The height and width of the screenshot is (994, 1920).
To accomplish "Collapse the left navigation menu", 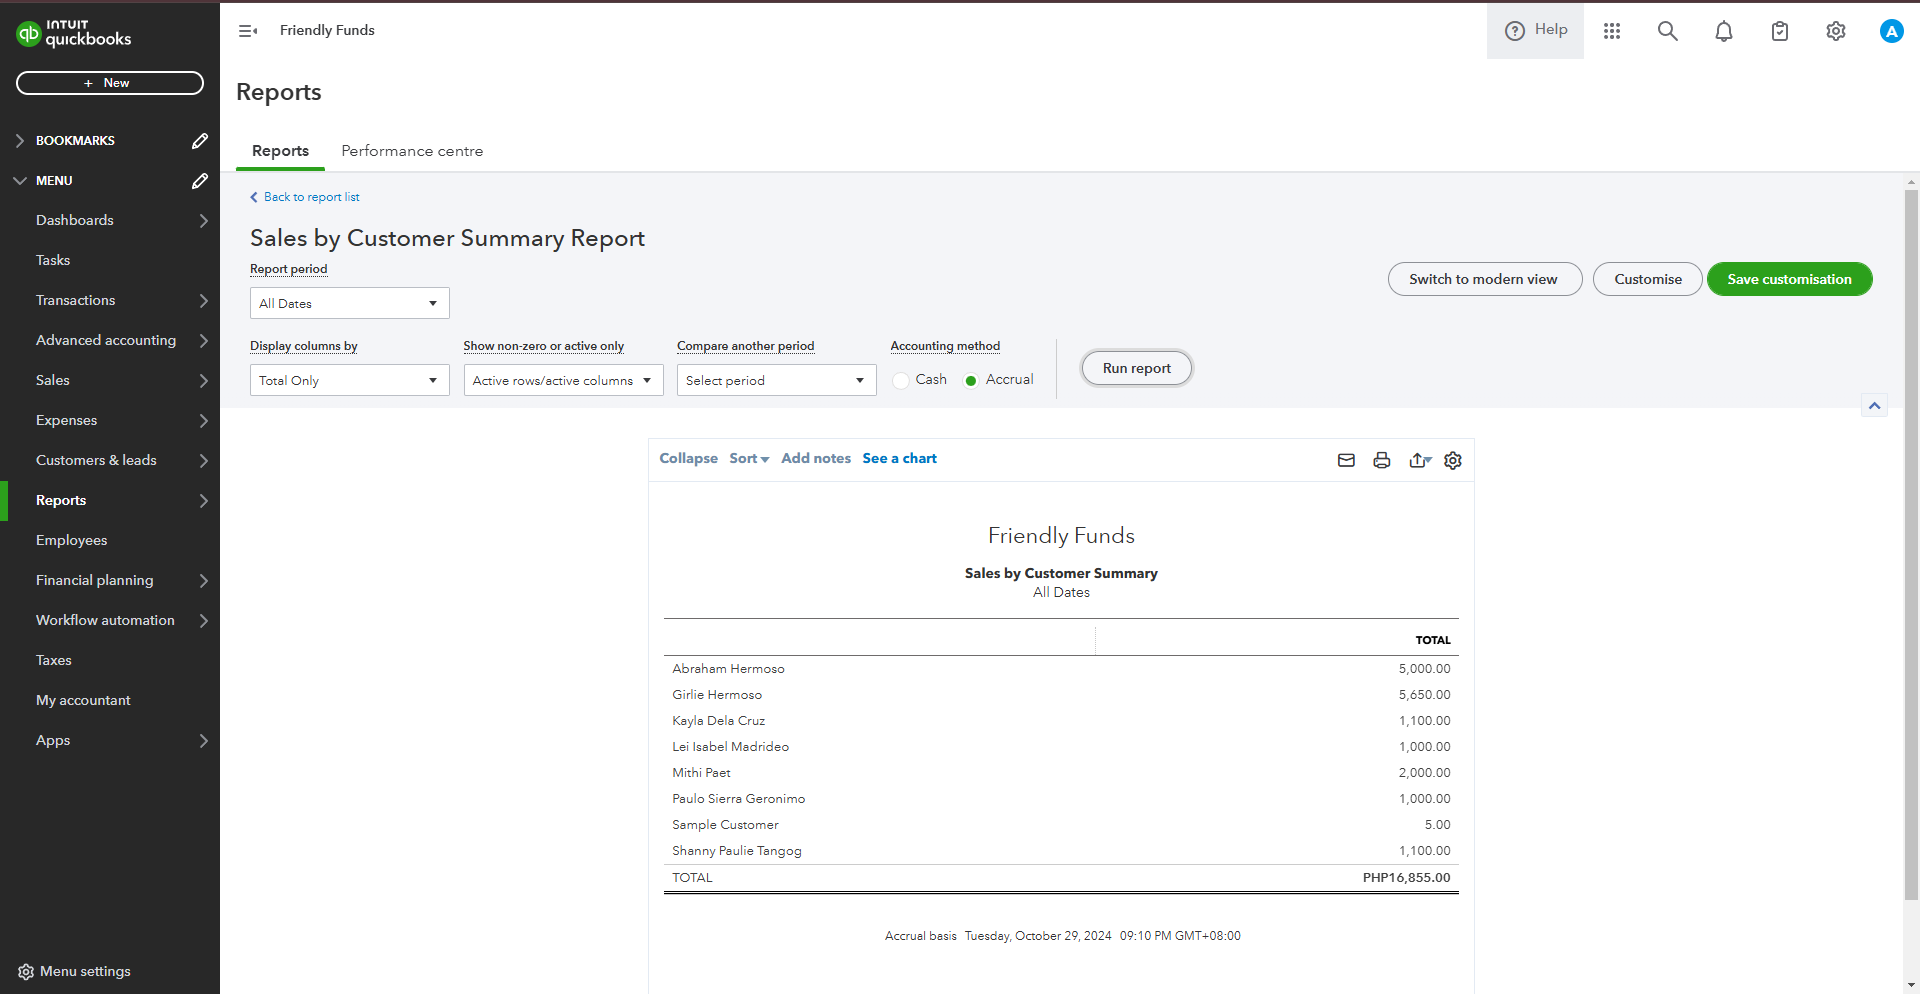I will pyautogui.click(x=248, y=31).
